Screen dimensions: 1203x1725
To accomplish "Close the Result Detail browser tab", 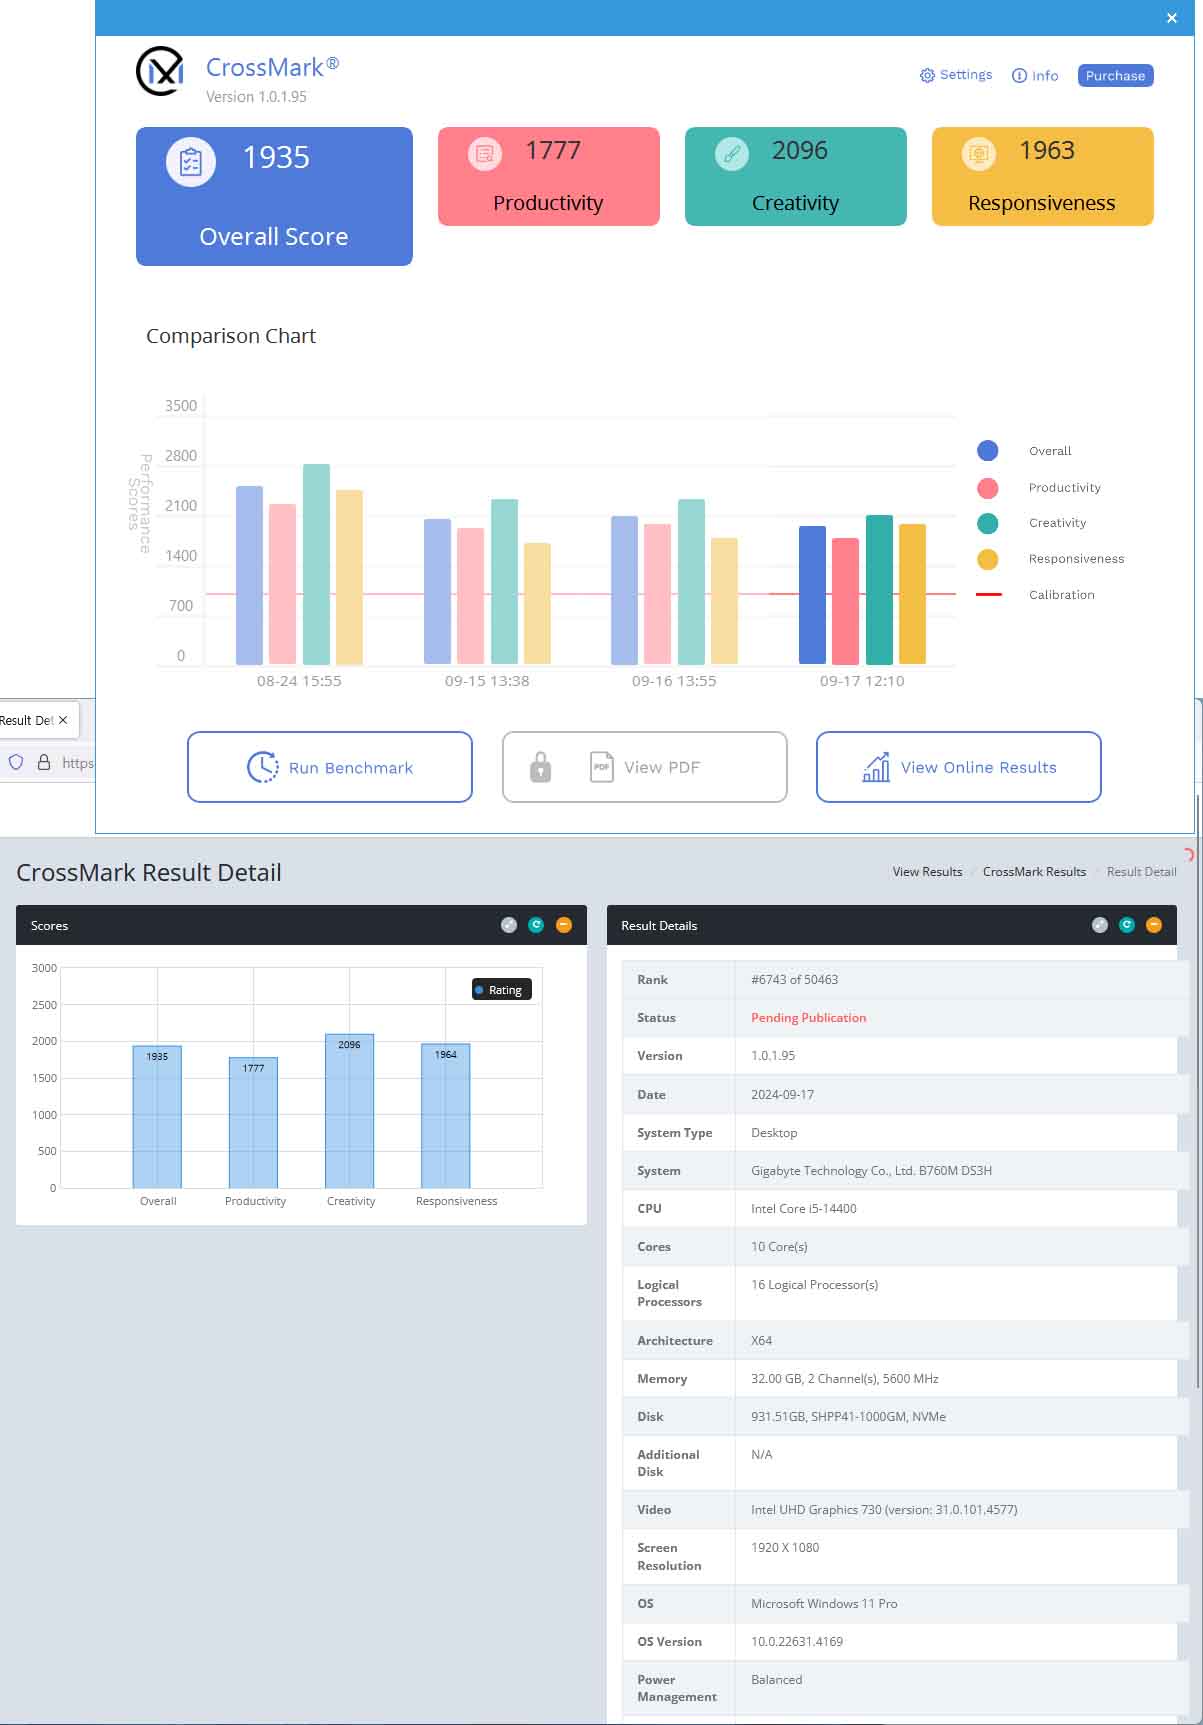I will click(63, 720).
